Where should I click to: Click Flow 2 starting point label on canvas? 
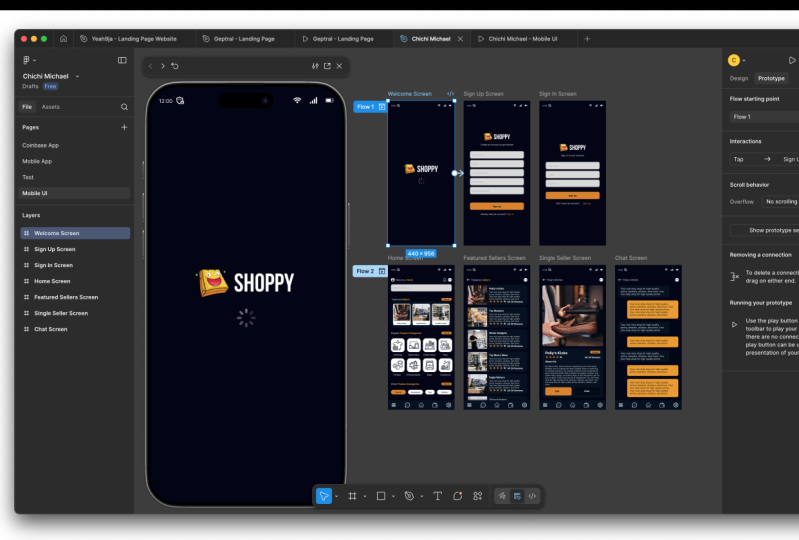tap(365, 271)
